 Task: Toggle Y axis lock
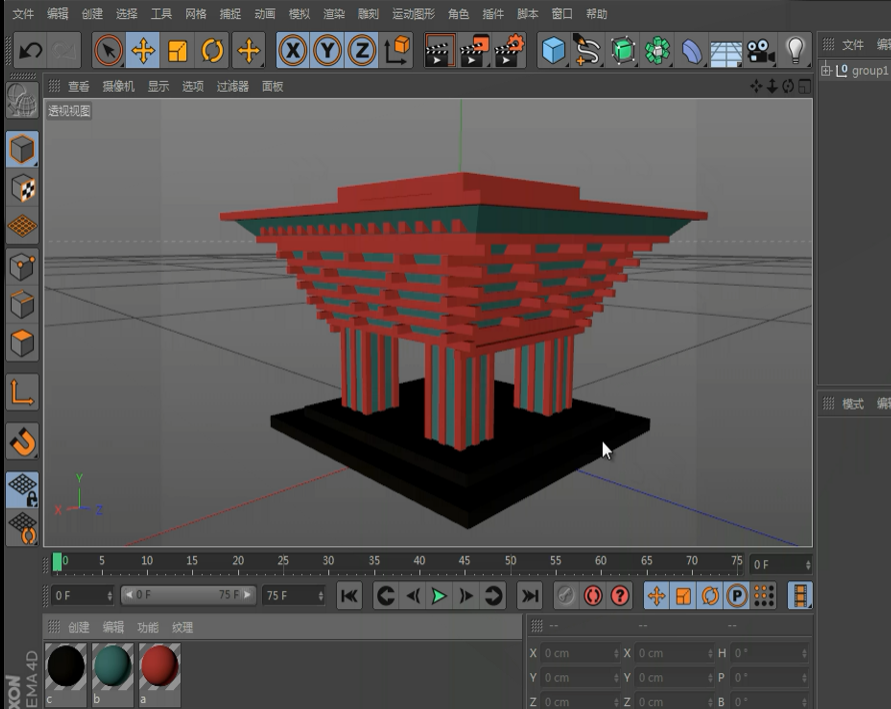pyautogui.click(x=328, y=51)
